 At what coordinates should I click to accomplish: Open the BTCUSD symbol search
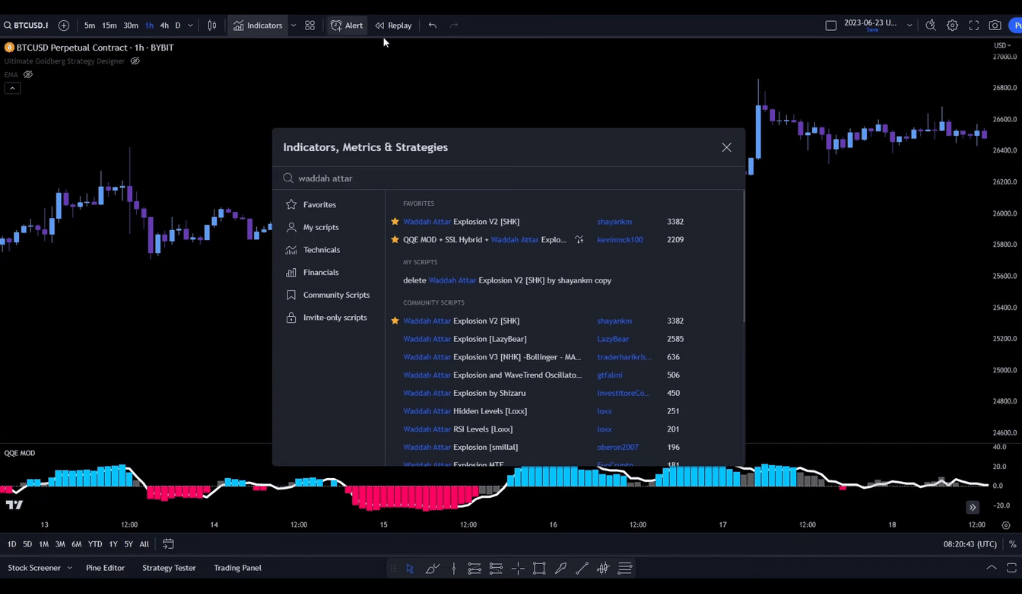[x=26, y=25]
